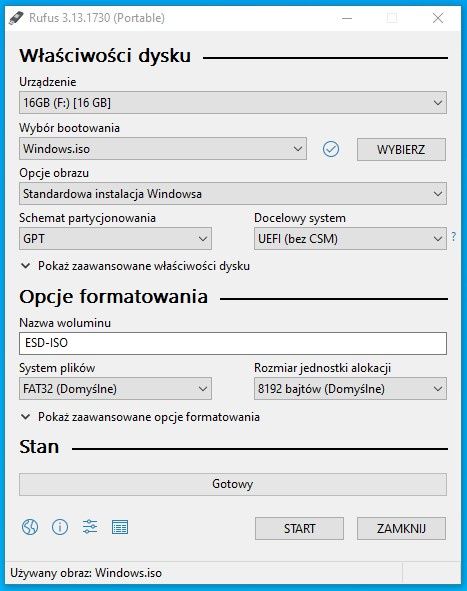467x591 pixels.
Task: Expand Pokaż zaawansowane właściwości dysku
Action: click(x=135, y=266)
